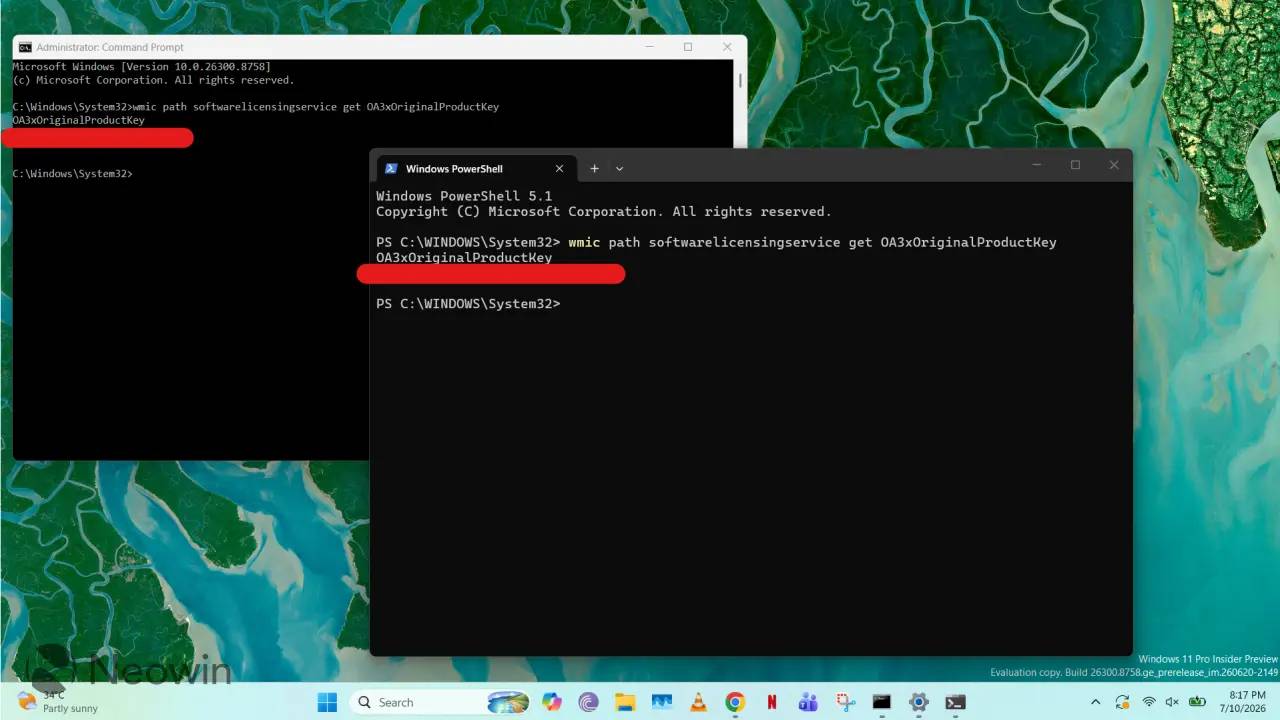Viewport: 1280px width, 720px height.
Task: Open Wi-Fi network quick settings
Action: [x=1149, y=702]
